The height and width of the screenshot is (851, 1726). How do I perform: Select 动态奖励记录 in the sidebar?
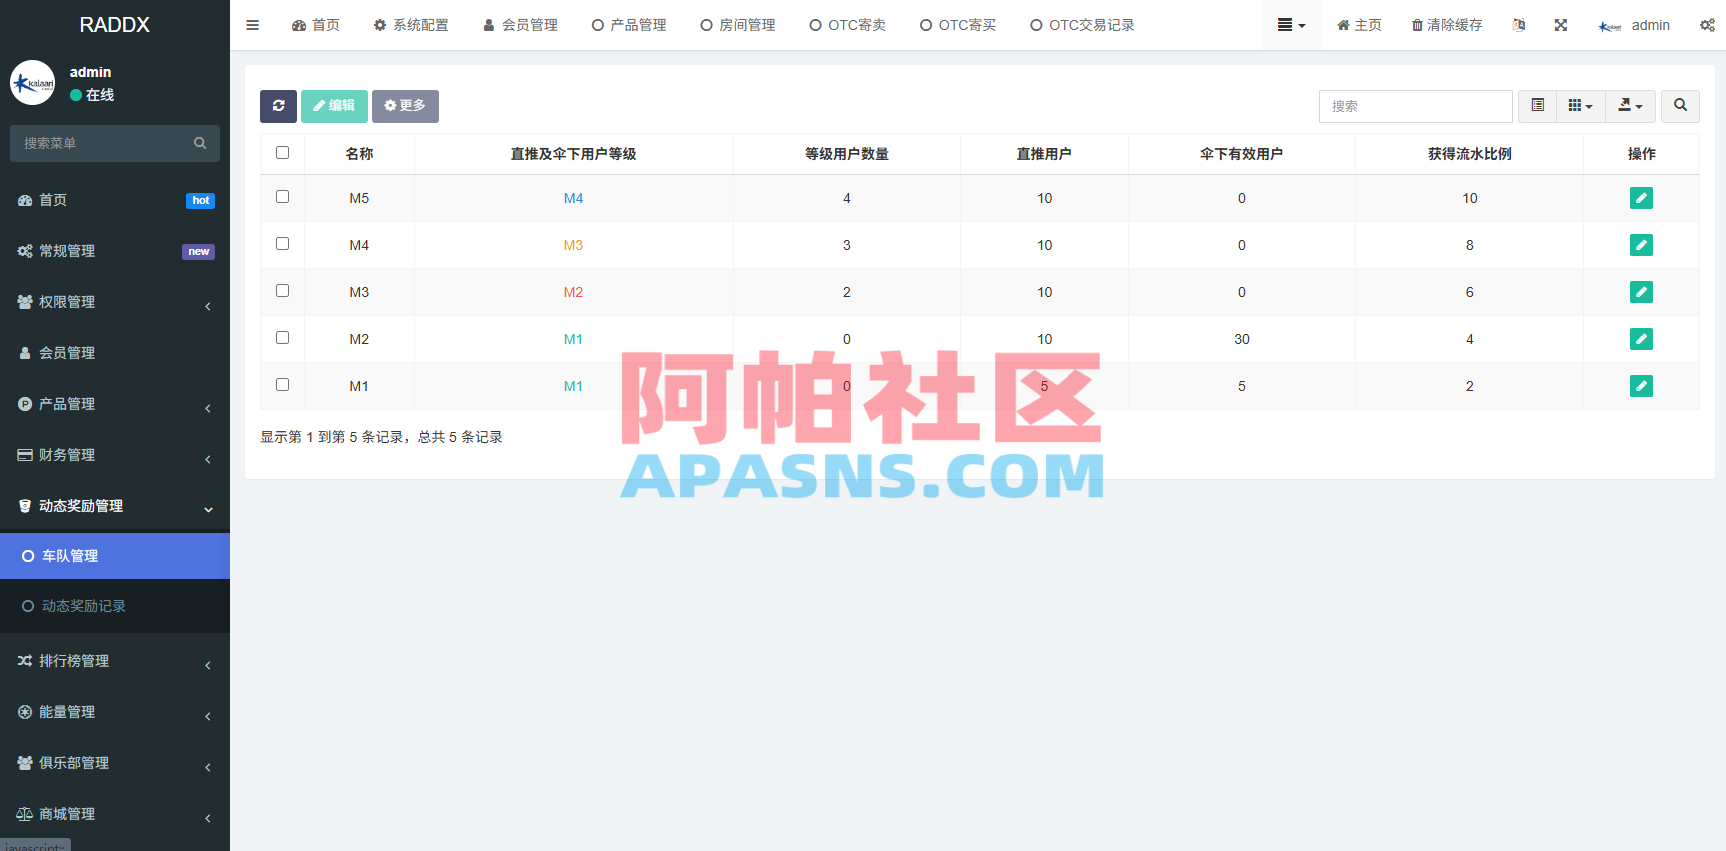tap(115, 606)
